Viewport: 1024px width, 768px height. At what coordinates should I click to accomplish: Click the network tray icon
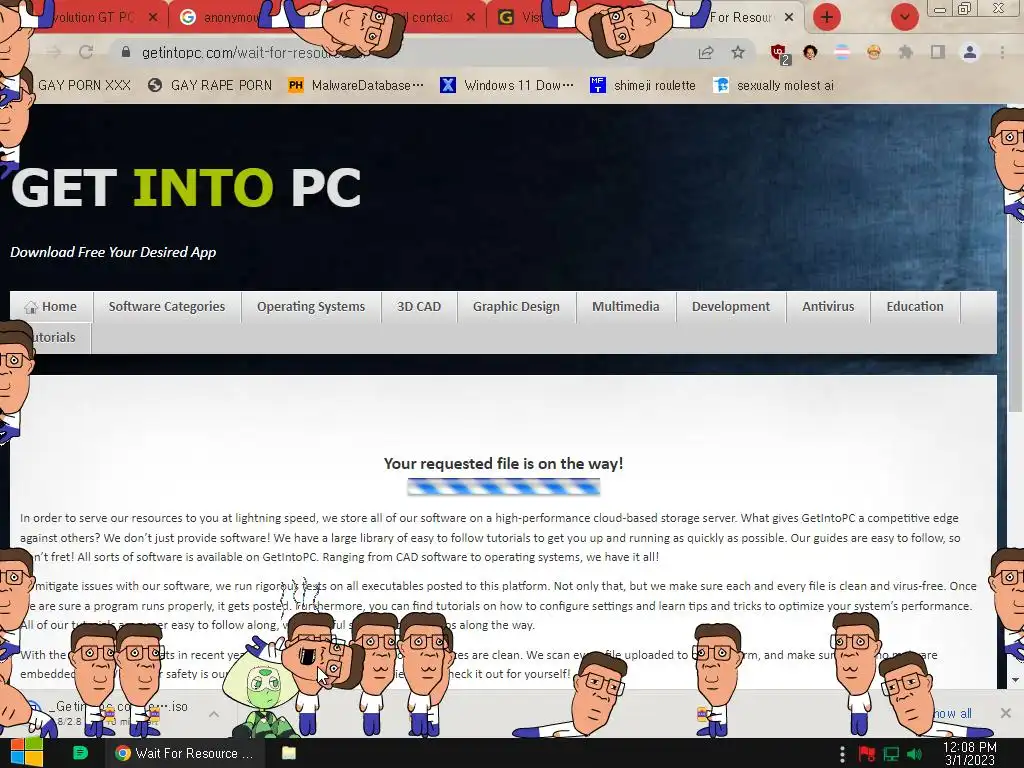pos(891,754)
